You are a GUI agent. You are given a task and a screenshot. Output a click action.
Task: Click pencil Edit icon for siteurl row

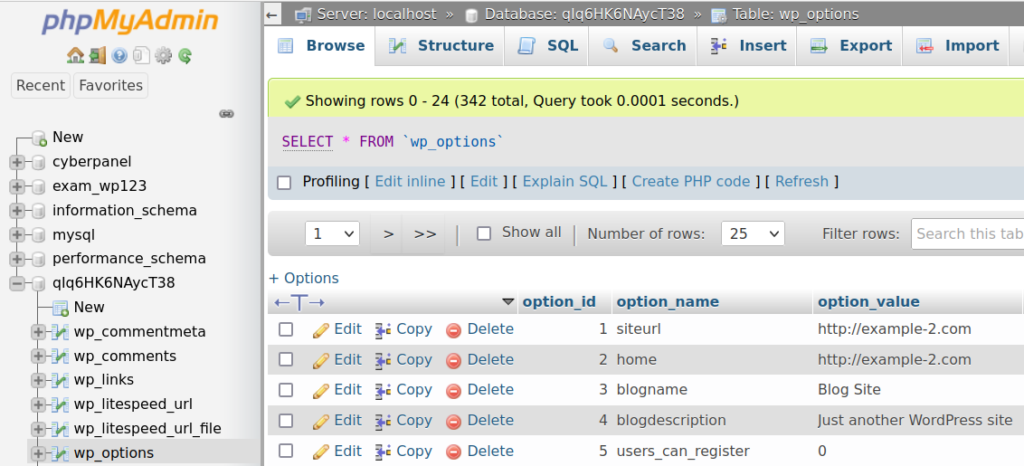coord(321,329)
